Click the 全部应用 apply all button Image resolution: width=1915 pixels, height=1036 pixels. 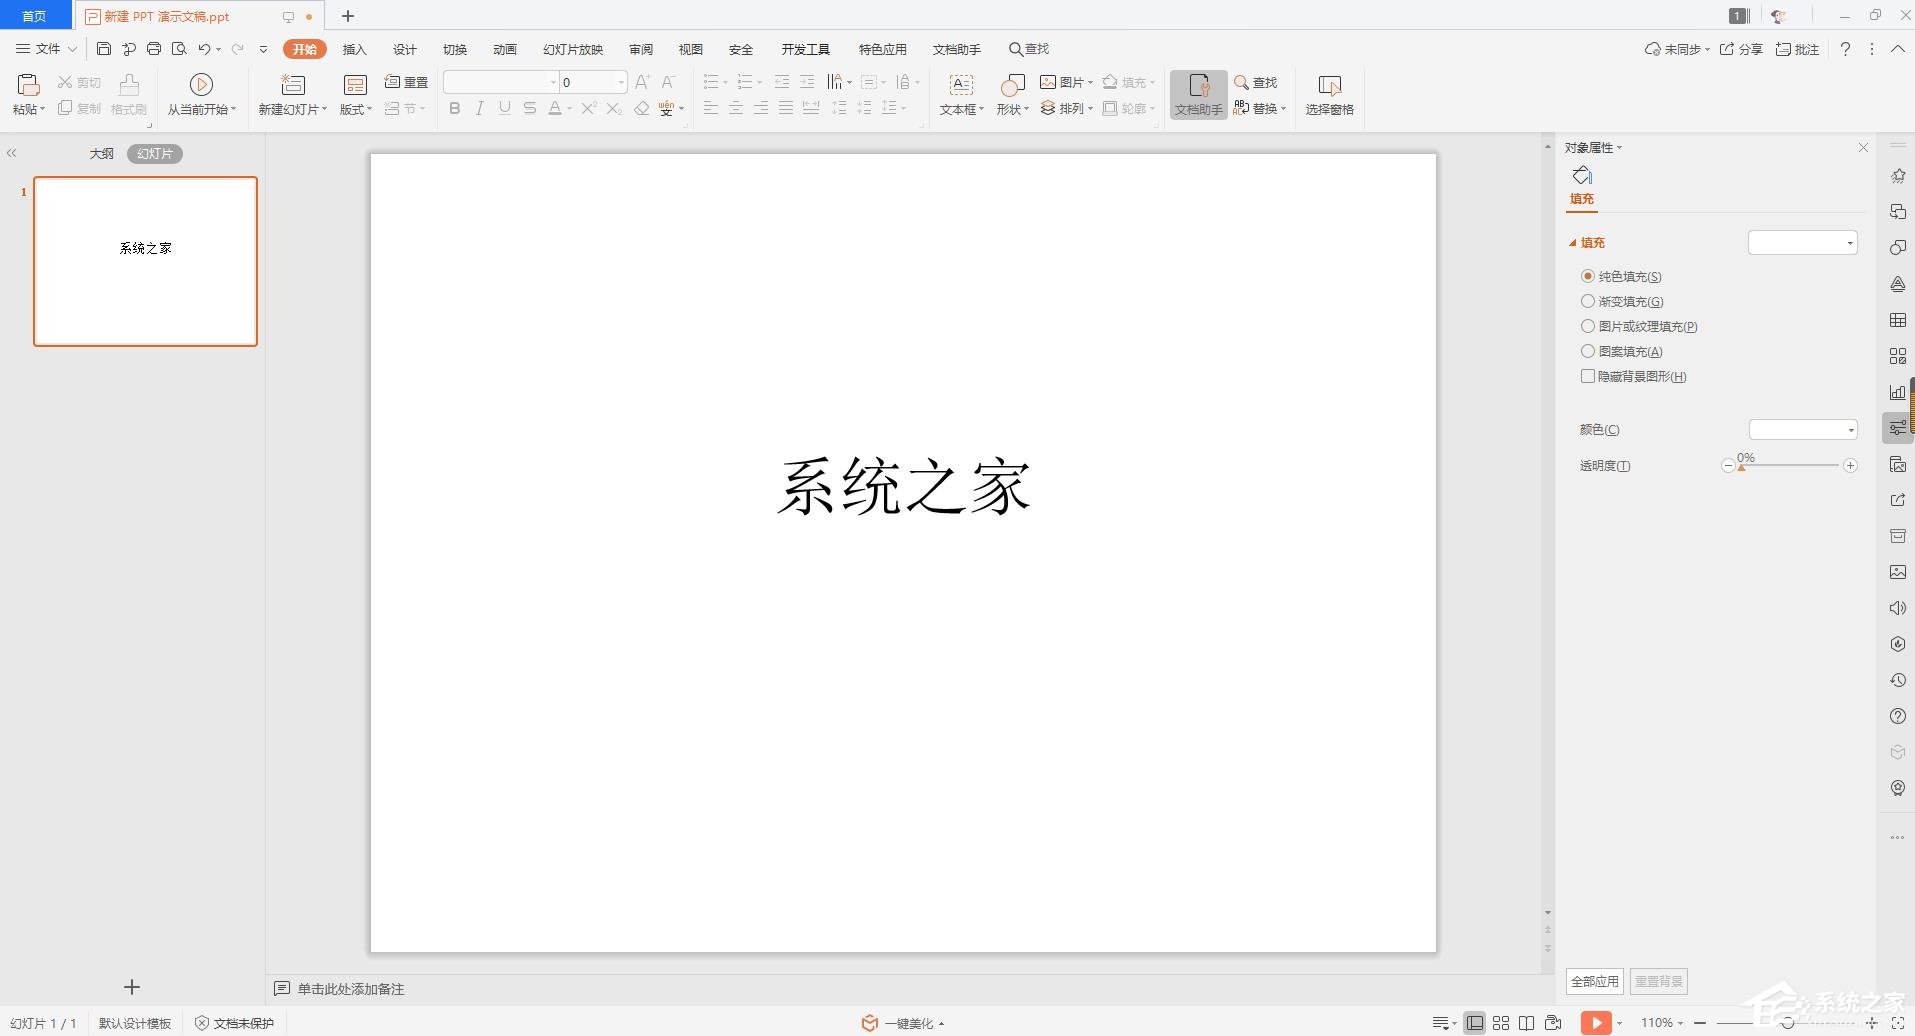point(1594,981)
